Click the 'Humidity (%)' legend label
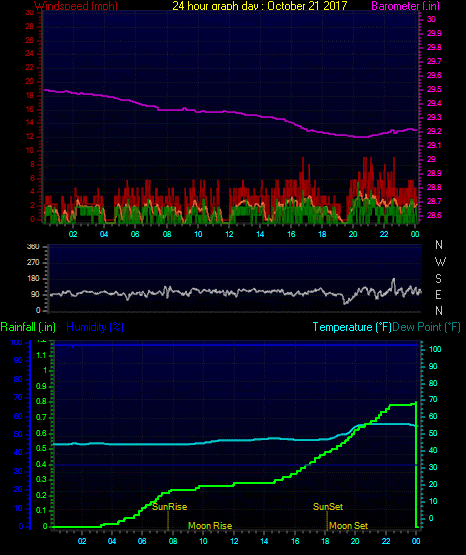Image resolution: width=466 pixels, height=555 pixels. (x=95, y=327)
